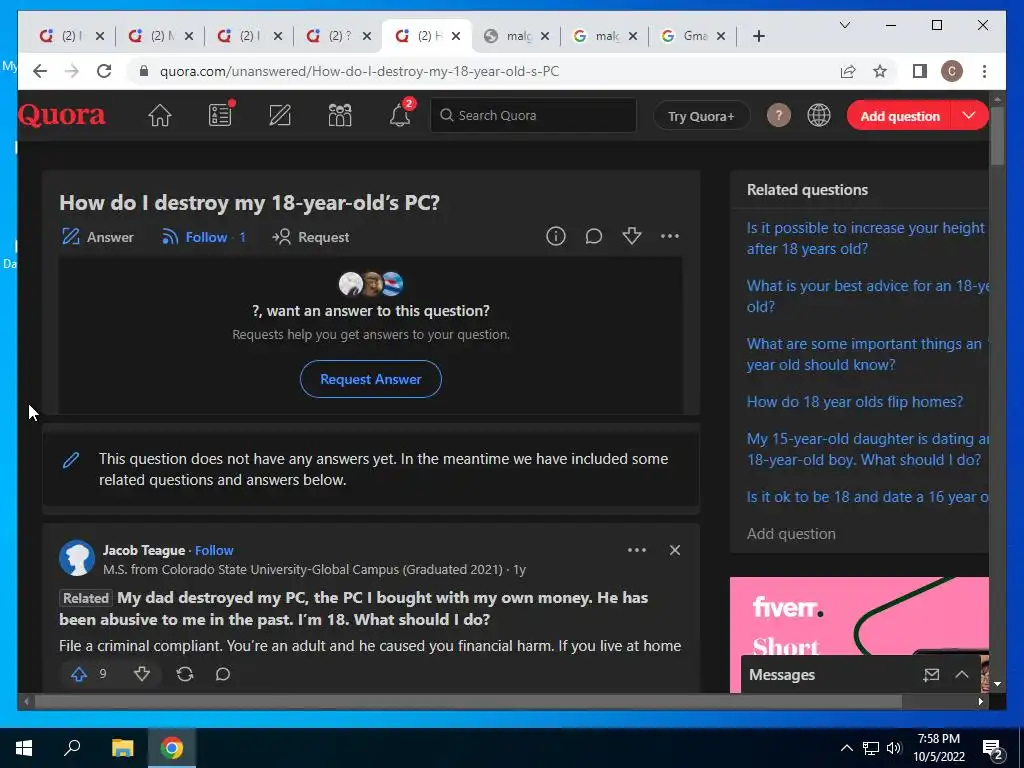Open Windows notification center
This screenshot has width=1024, height=768.
point(993,749)
